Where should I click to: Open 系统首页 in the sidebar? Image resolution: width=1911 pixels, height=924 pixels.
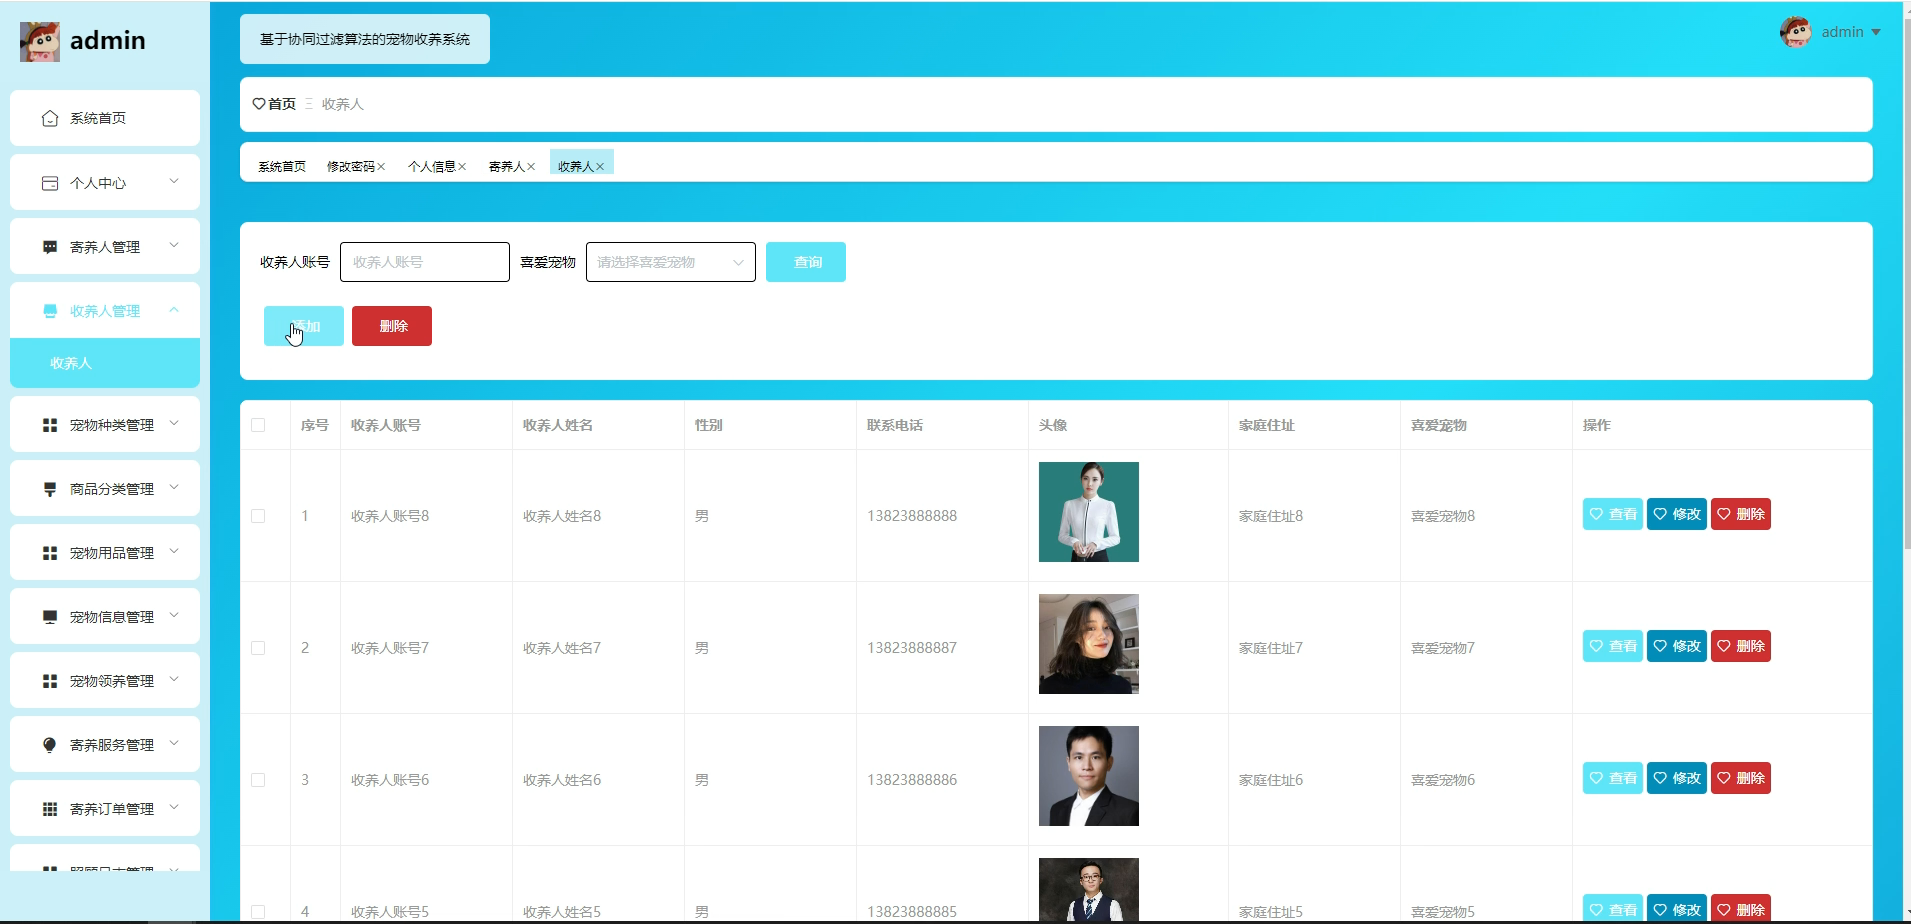(105, 118)
